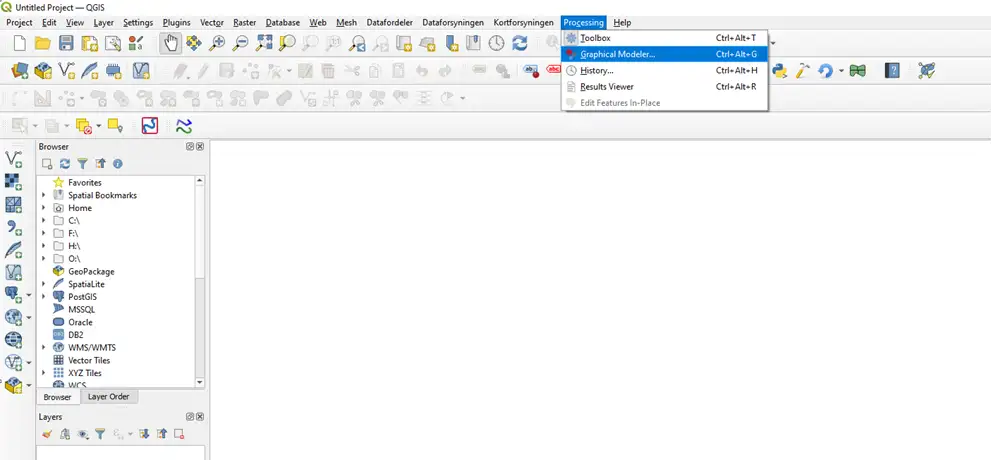Select the GeoPackage item in Browser
This screenshot has height=460, width=992.
[91, 272]
